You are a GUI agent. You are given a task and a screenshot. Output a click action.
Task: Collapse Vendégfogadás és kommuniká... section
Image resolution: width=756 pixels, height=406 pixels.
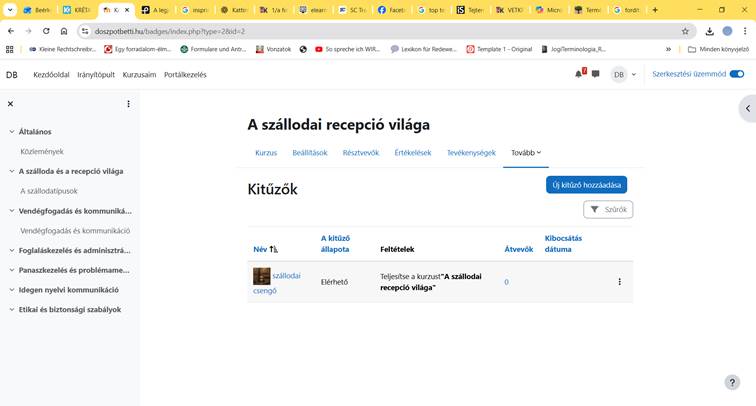pyautogui.click(x=12, y=211)
